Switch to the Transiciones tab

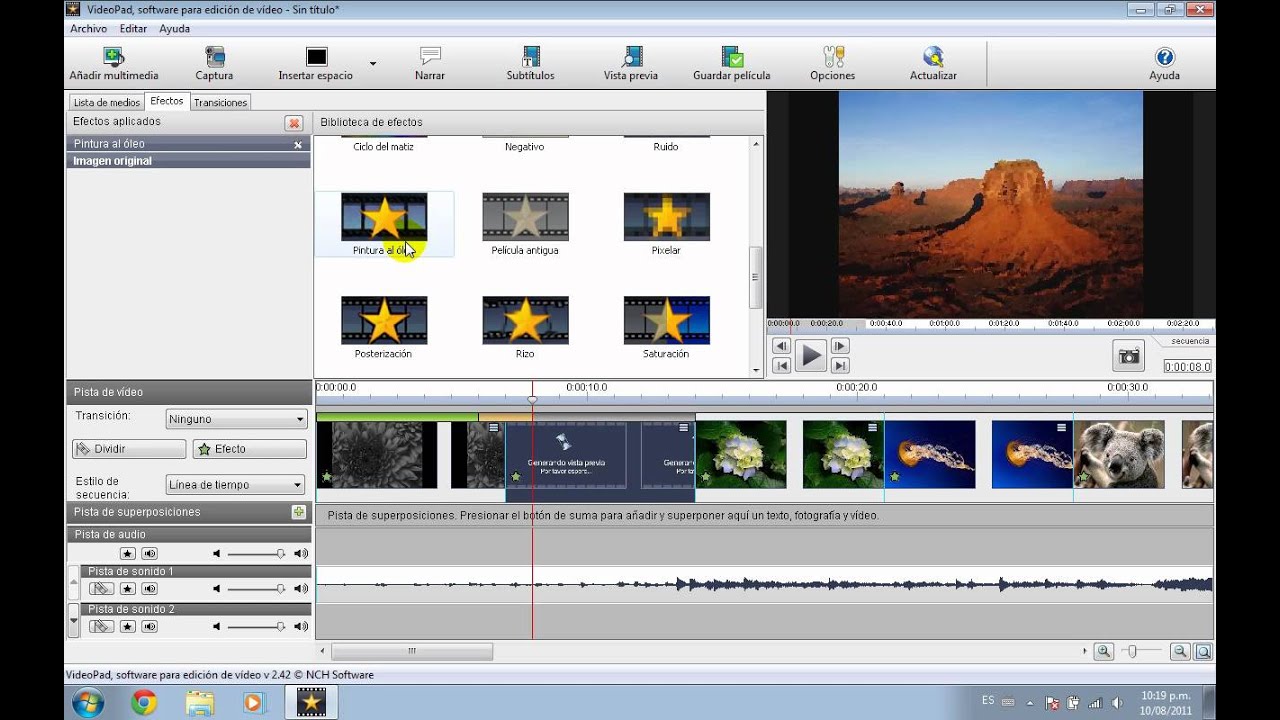click(x=220, y=102)
